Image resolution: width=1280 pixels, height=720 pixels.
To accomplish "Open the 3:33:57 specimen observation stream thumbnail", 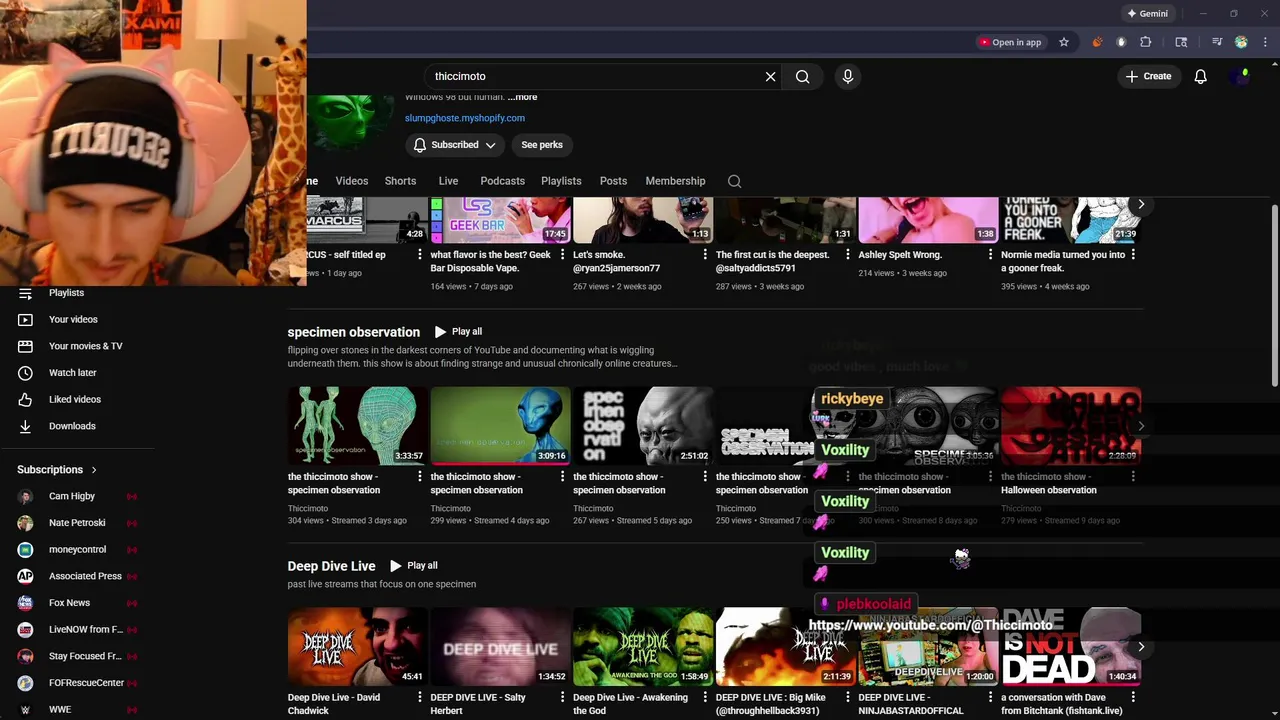I will 357,425.
